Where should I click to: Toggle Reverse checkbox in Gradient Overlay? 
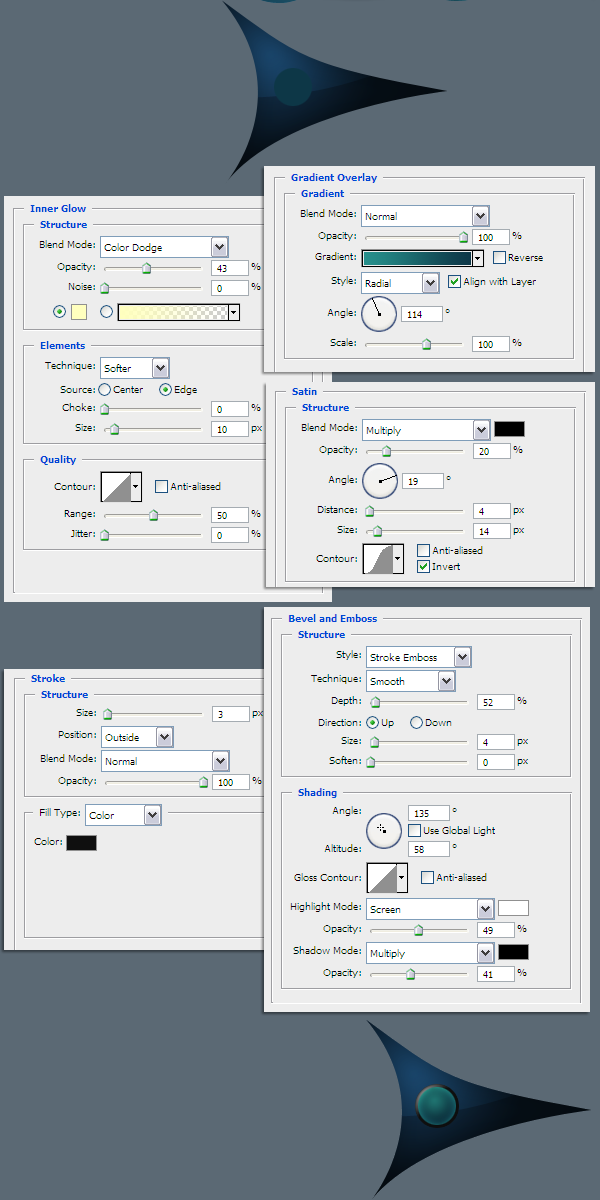pos(499,258)
